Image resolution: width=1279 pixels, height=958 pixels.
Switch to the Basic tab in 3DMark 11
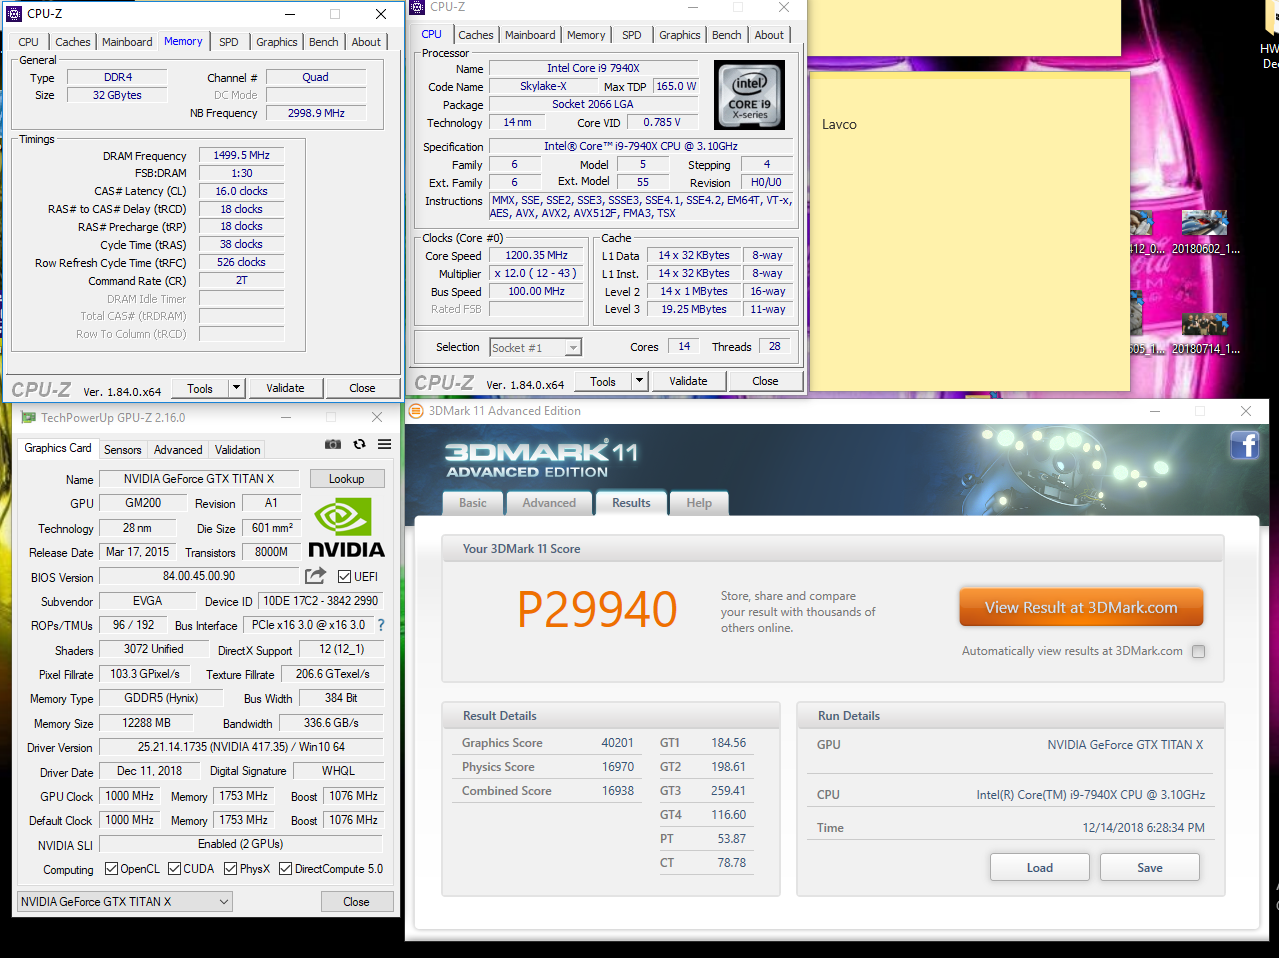point(473,503)
